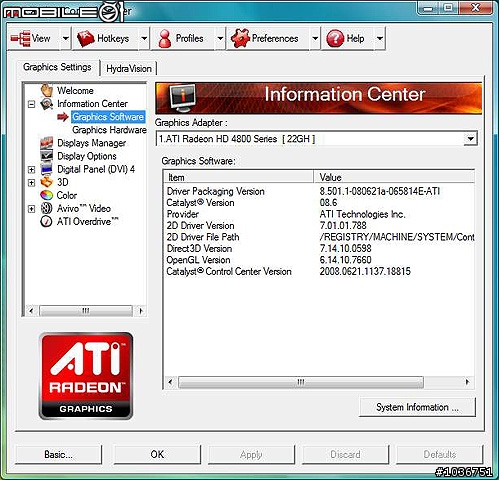Click the Information Center tree icon
The width and height of the screenshot is (499, 480).
click(47, 104)
